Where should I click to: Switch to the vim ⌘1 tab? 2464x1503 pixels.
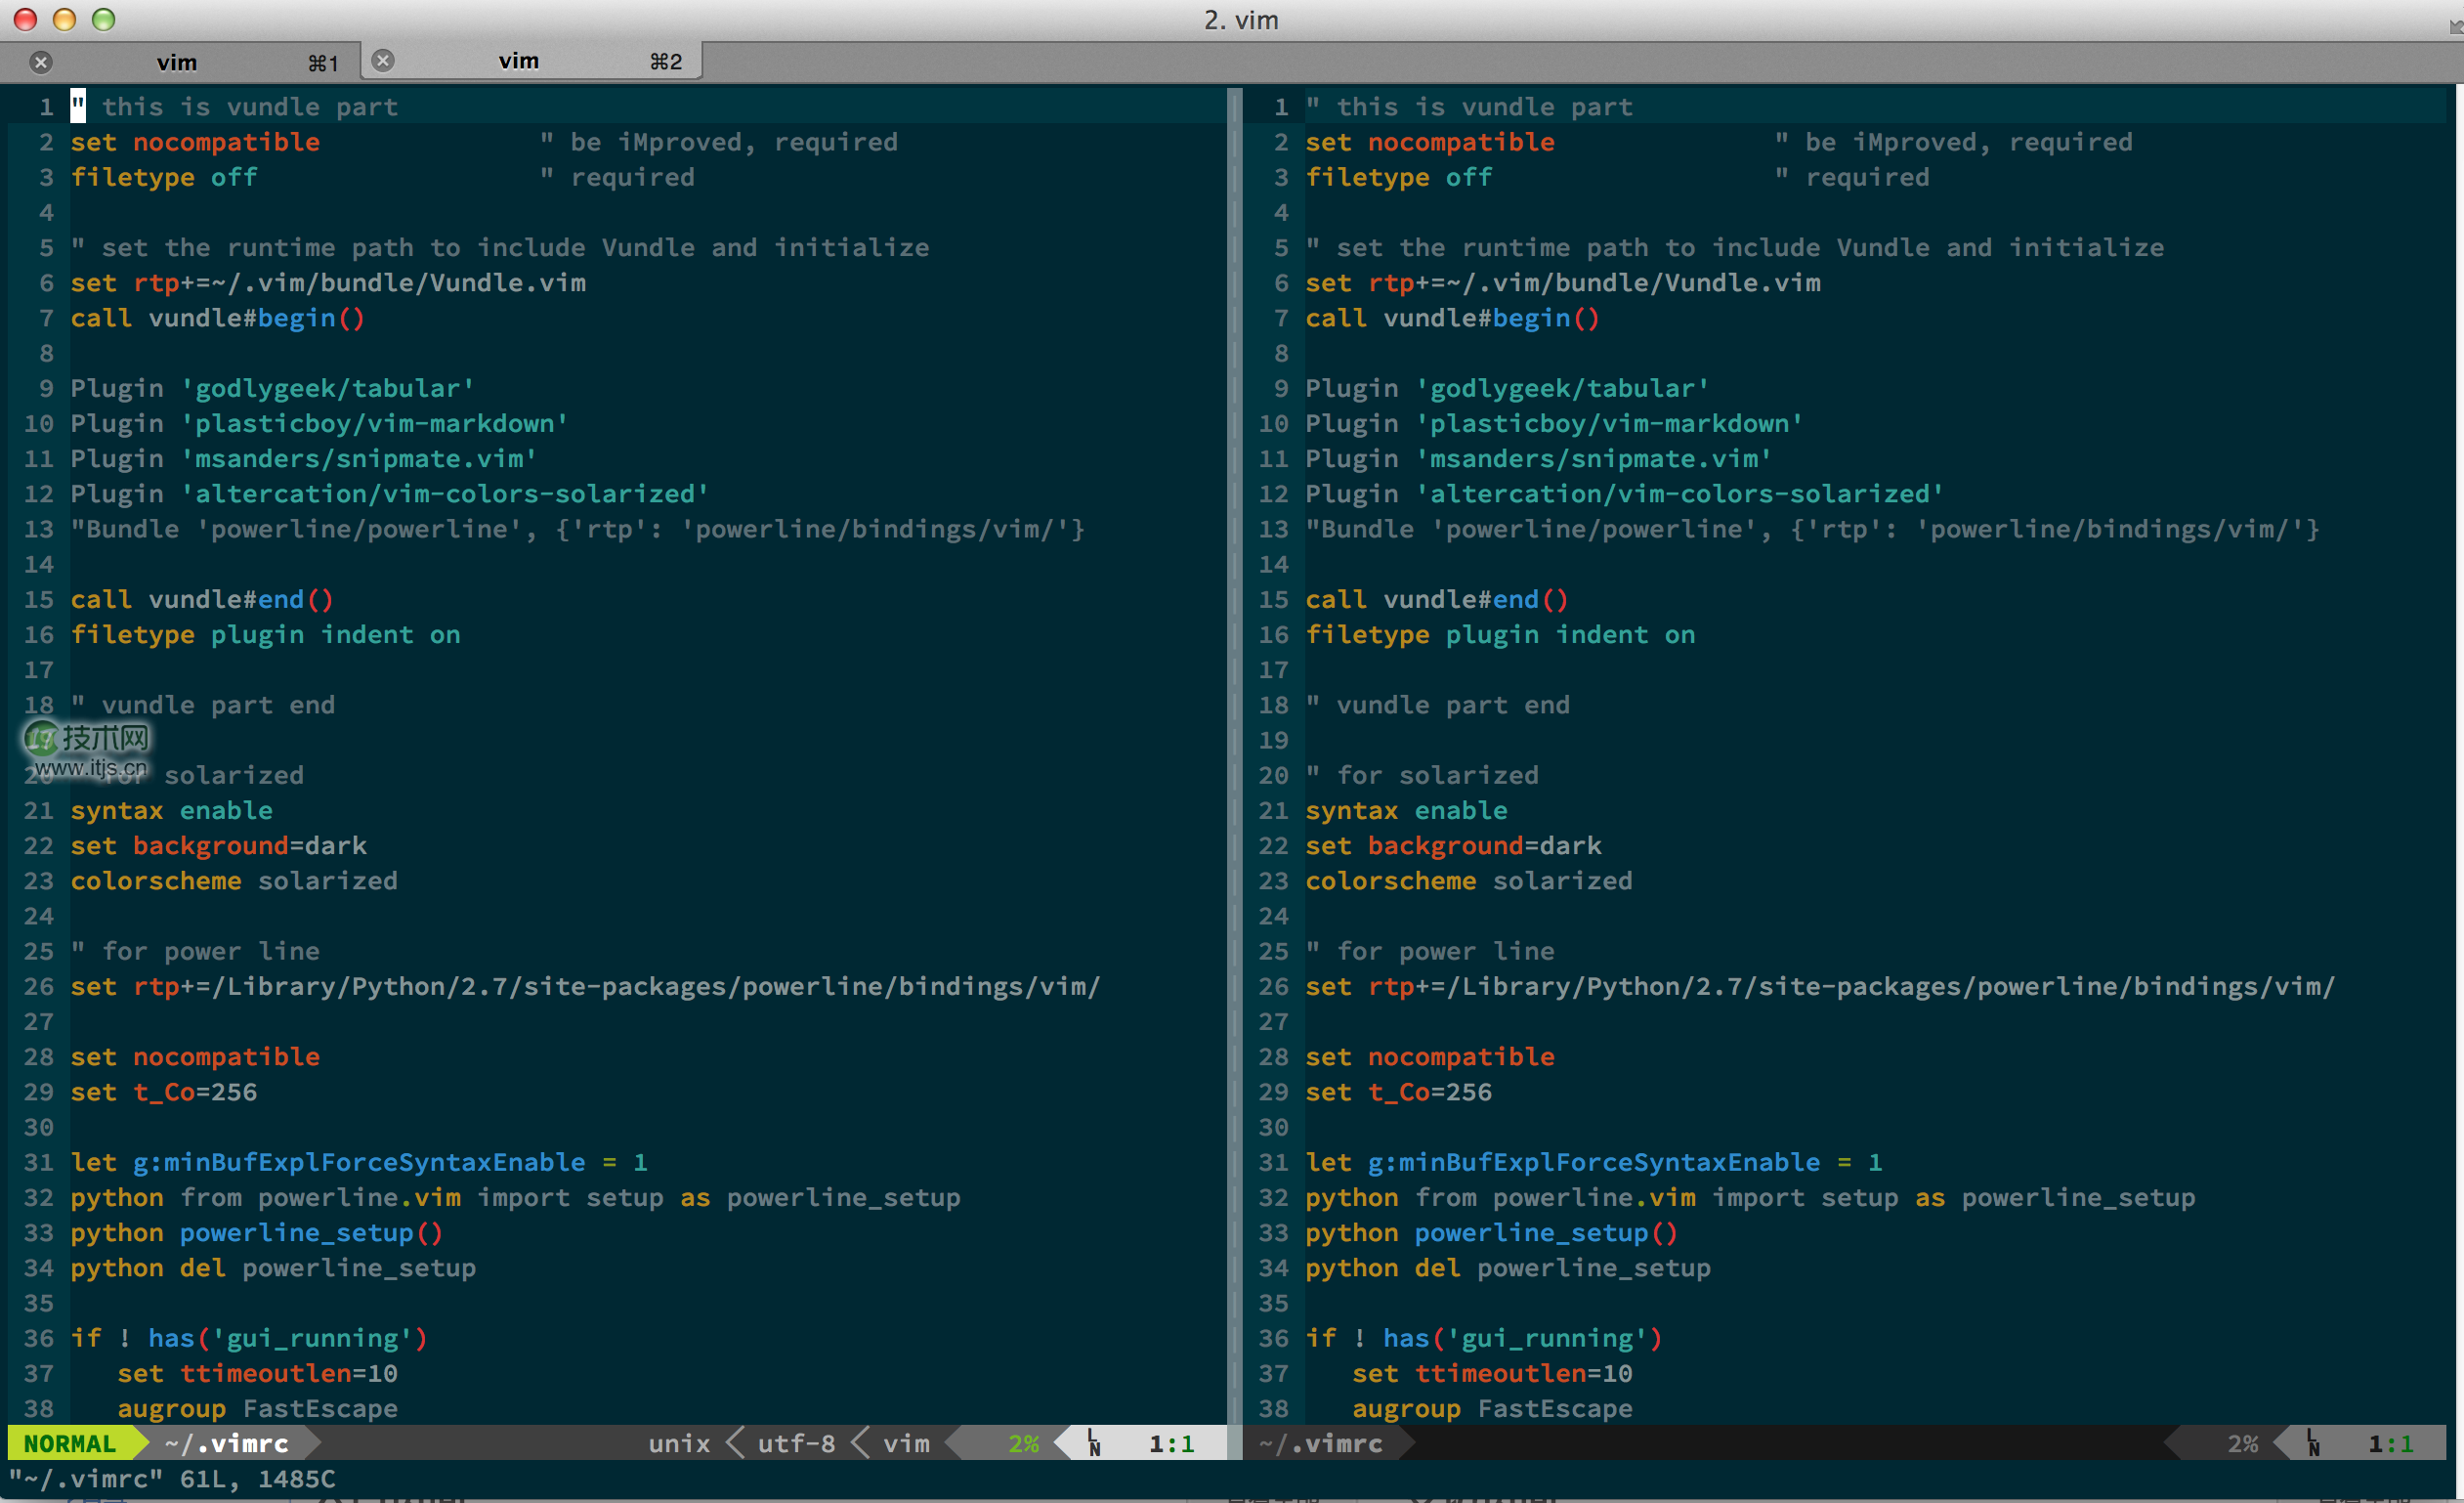pos(180,62)
